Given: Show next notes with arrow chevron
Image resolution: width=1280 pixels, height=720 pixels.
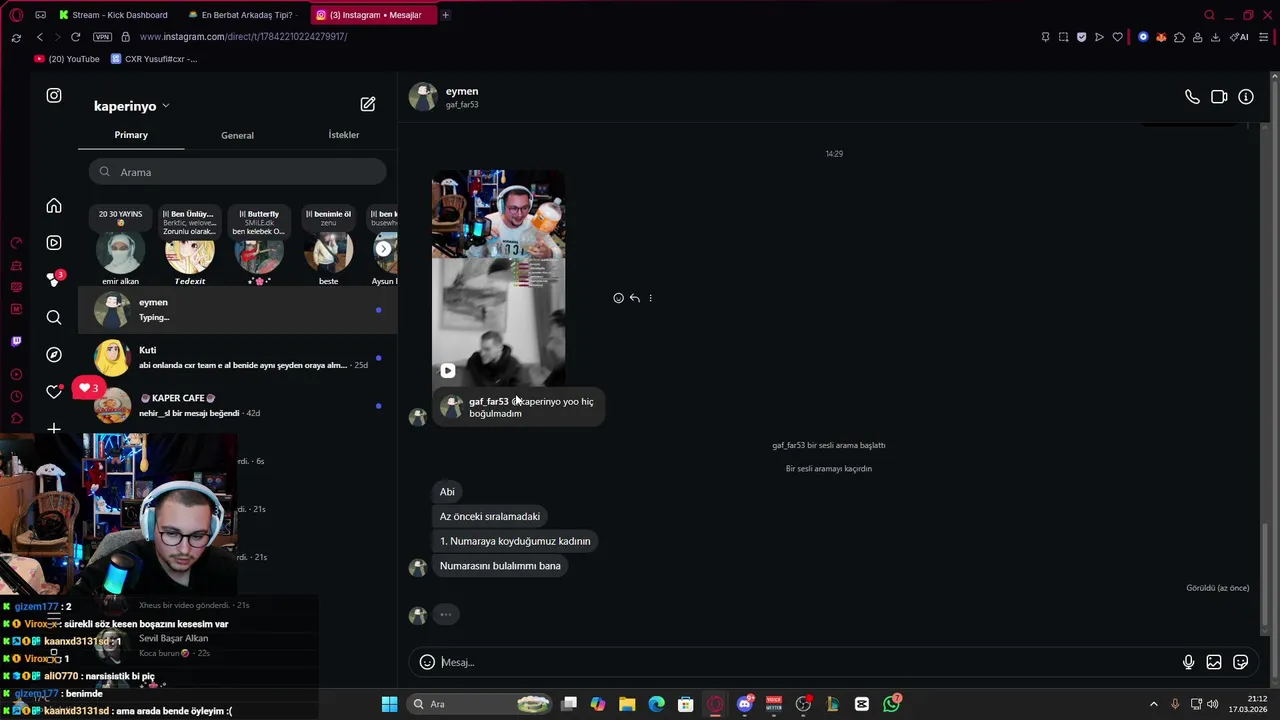Looking at the screenshot, I should [x=383, y=248].
